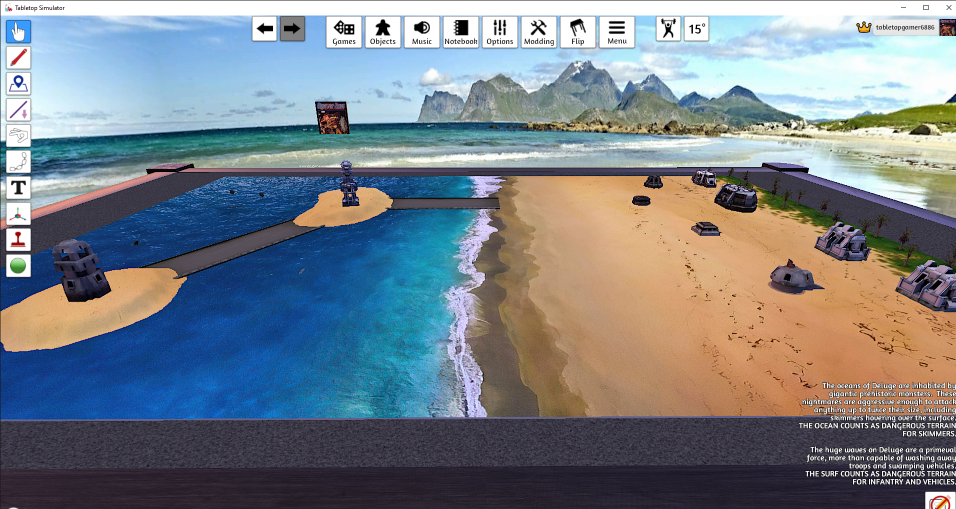
Task: Click the gold crown host icon
Action: coord(863,27)
